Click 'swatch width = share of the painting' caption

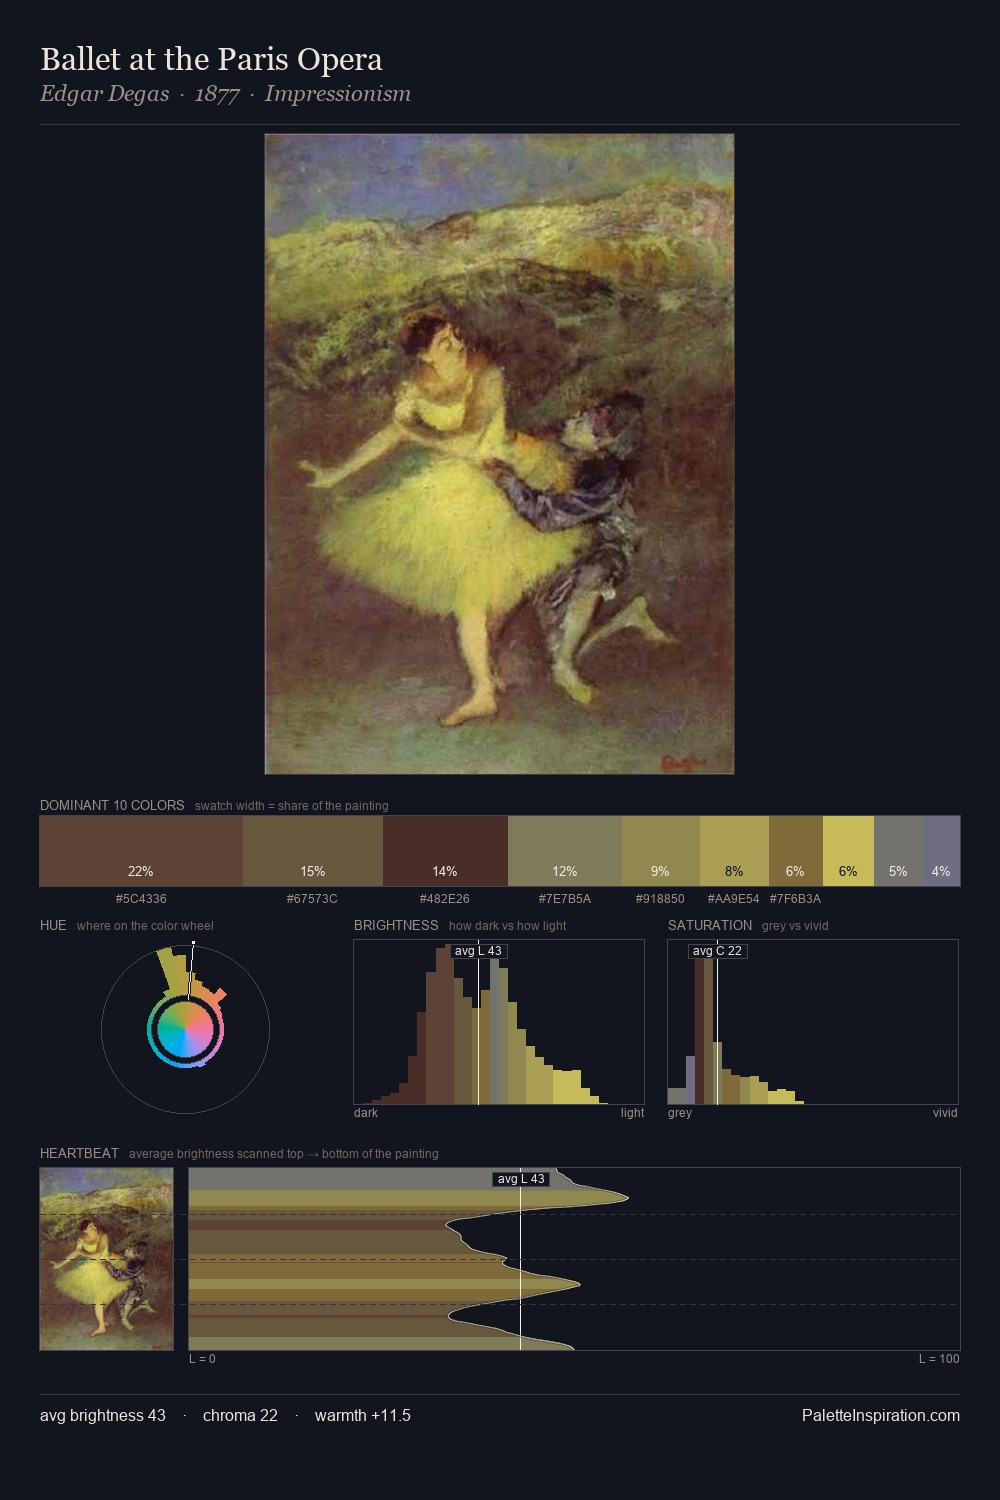pyautogui.click(x=292, y=805)
